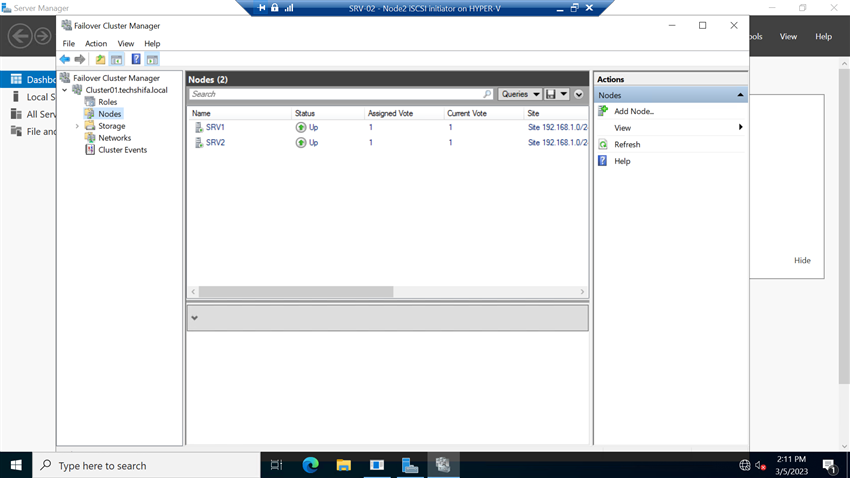Viewport: 850px width, 478px height.
Task: Toggle the Show/Hide Action Pane toolbar icon
Action: pos(152,59)
